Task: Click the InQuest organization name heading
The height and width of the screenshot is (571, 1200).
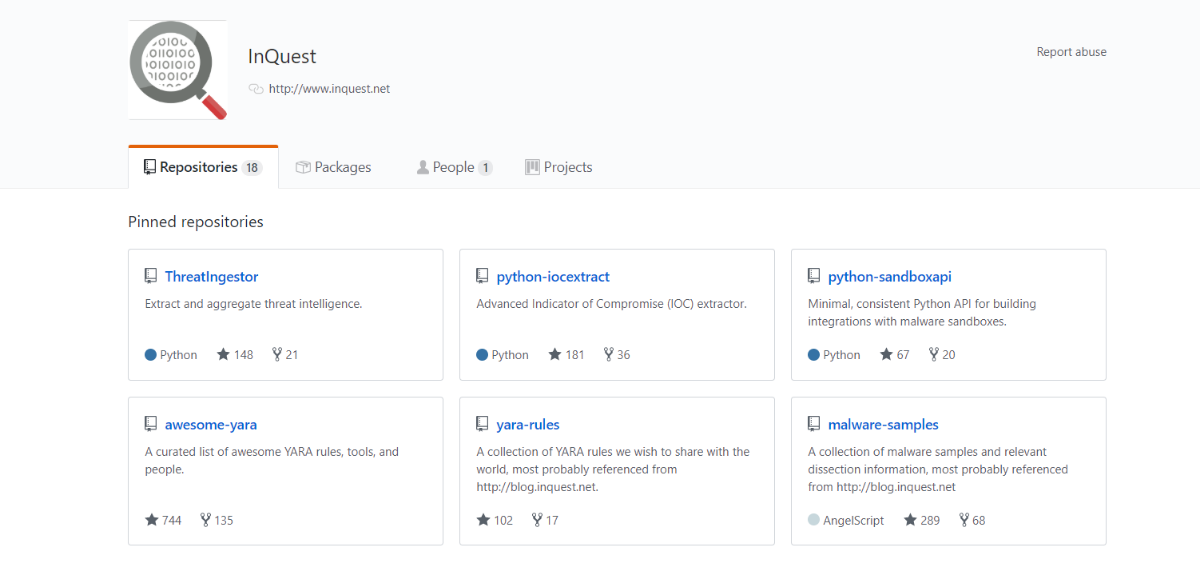Action: coord(282,57)
